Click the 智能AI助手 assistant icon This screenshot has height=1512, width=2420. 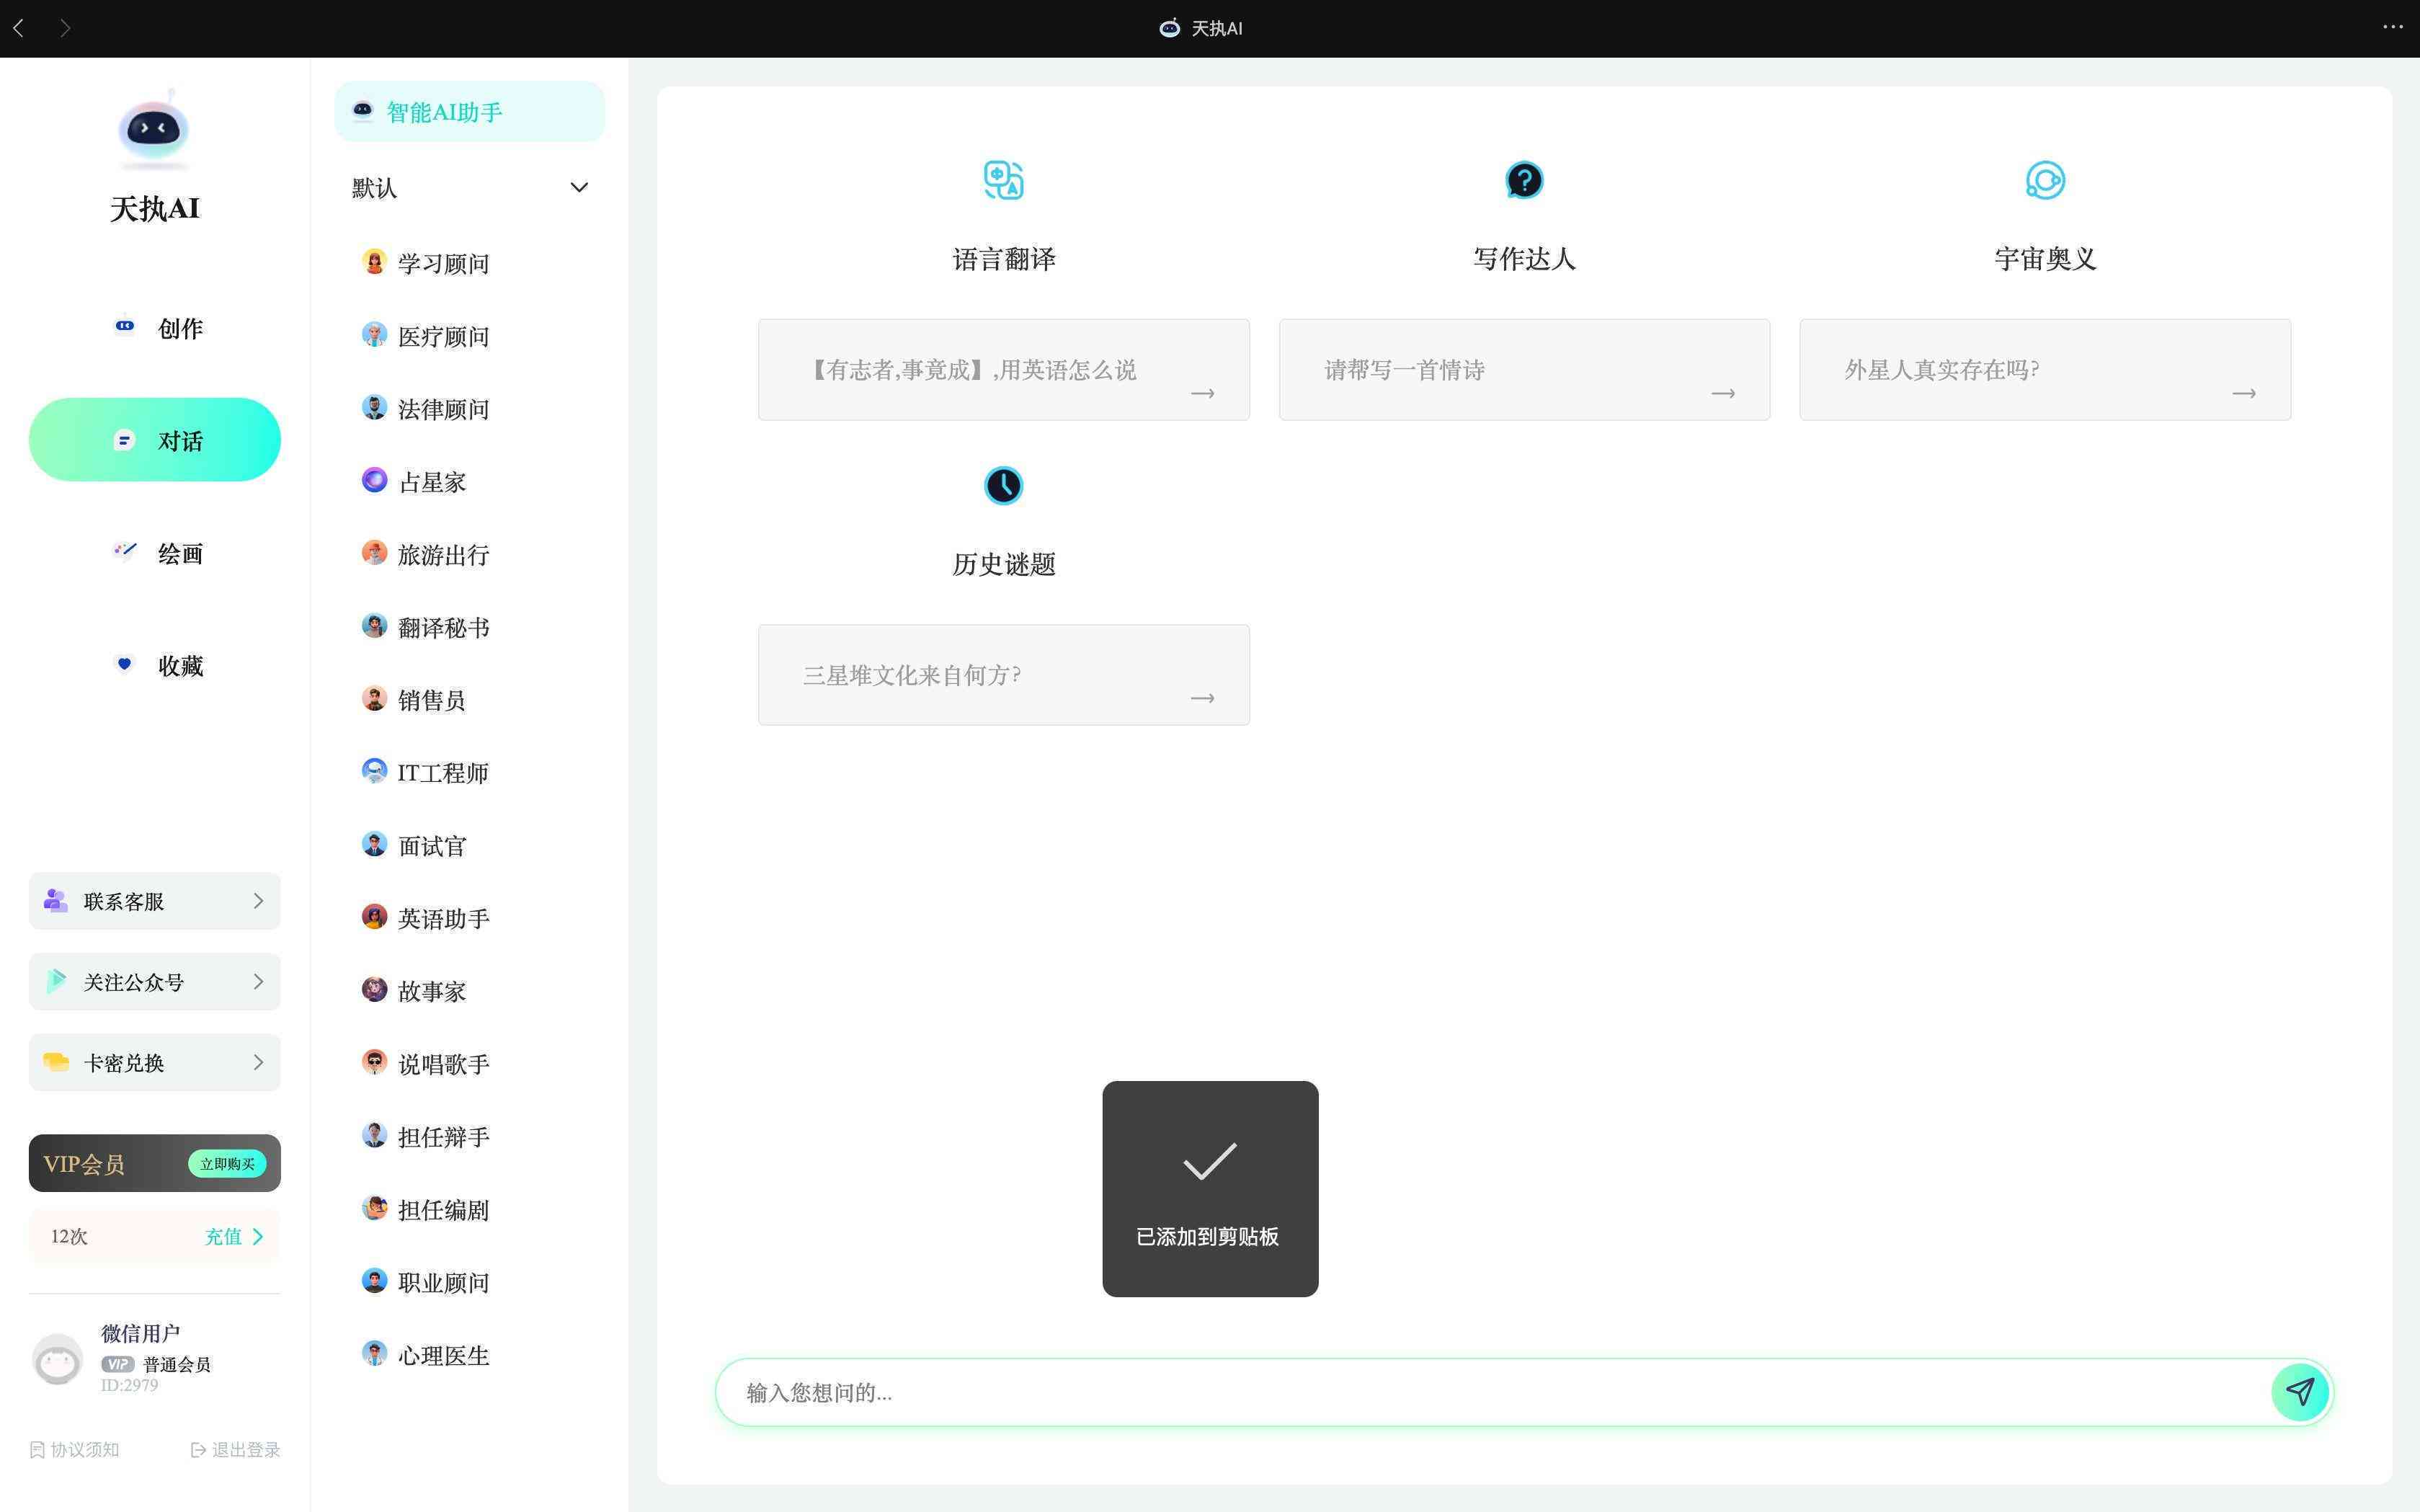click(x=362, y=110)
